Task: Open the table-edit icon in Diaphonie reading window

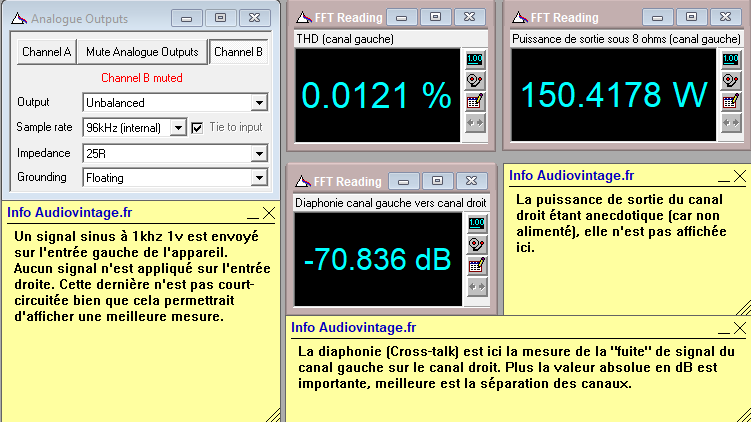Action: coord(477,266)
